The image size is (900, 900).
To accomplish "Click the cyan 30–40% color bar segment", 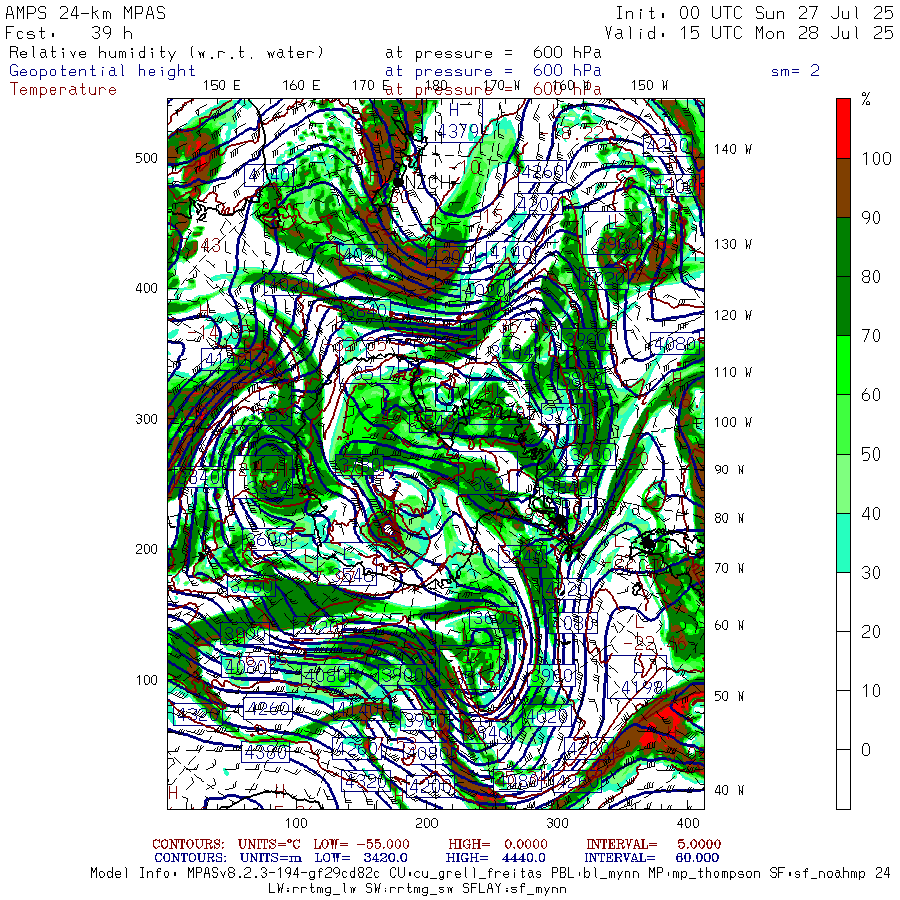I will click(843, 542).
